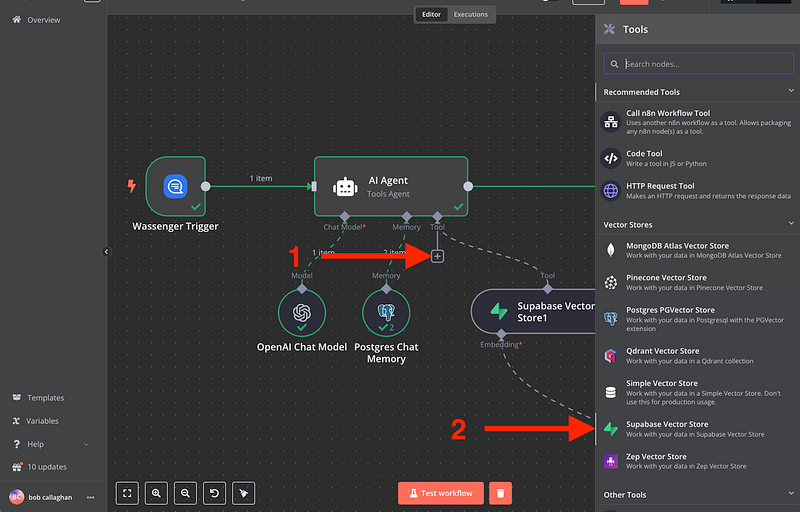The image size is (800, 512).
Task: Select the AI Agent node
Action: 390,186
